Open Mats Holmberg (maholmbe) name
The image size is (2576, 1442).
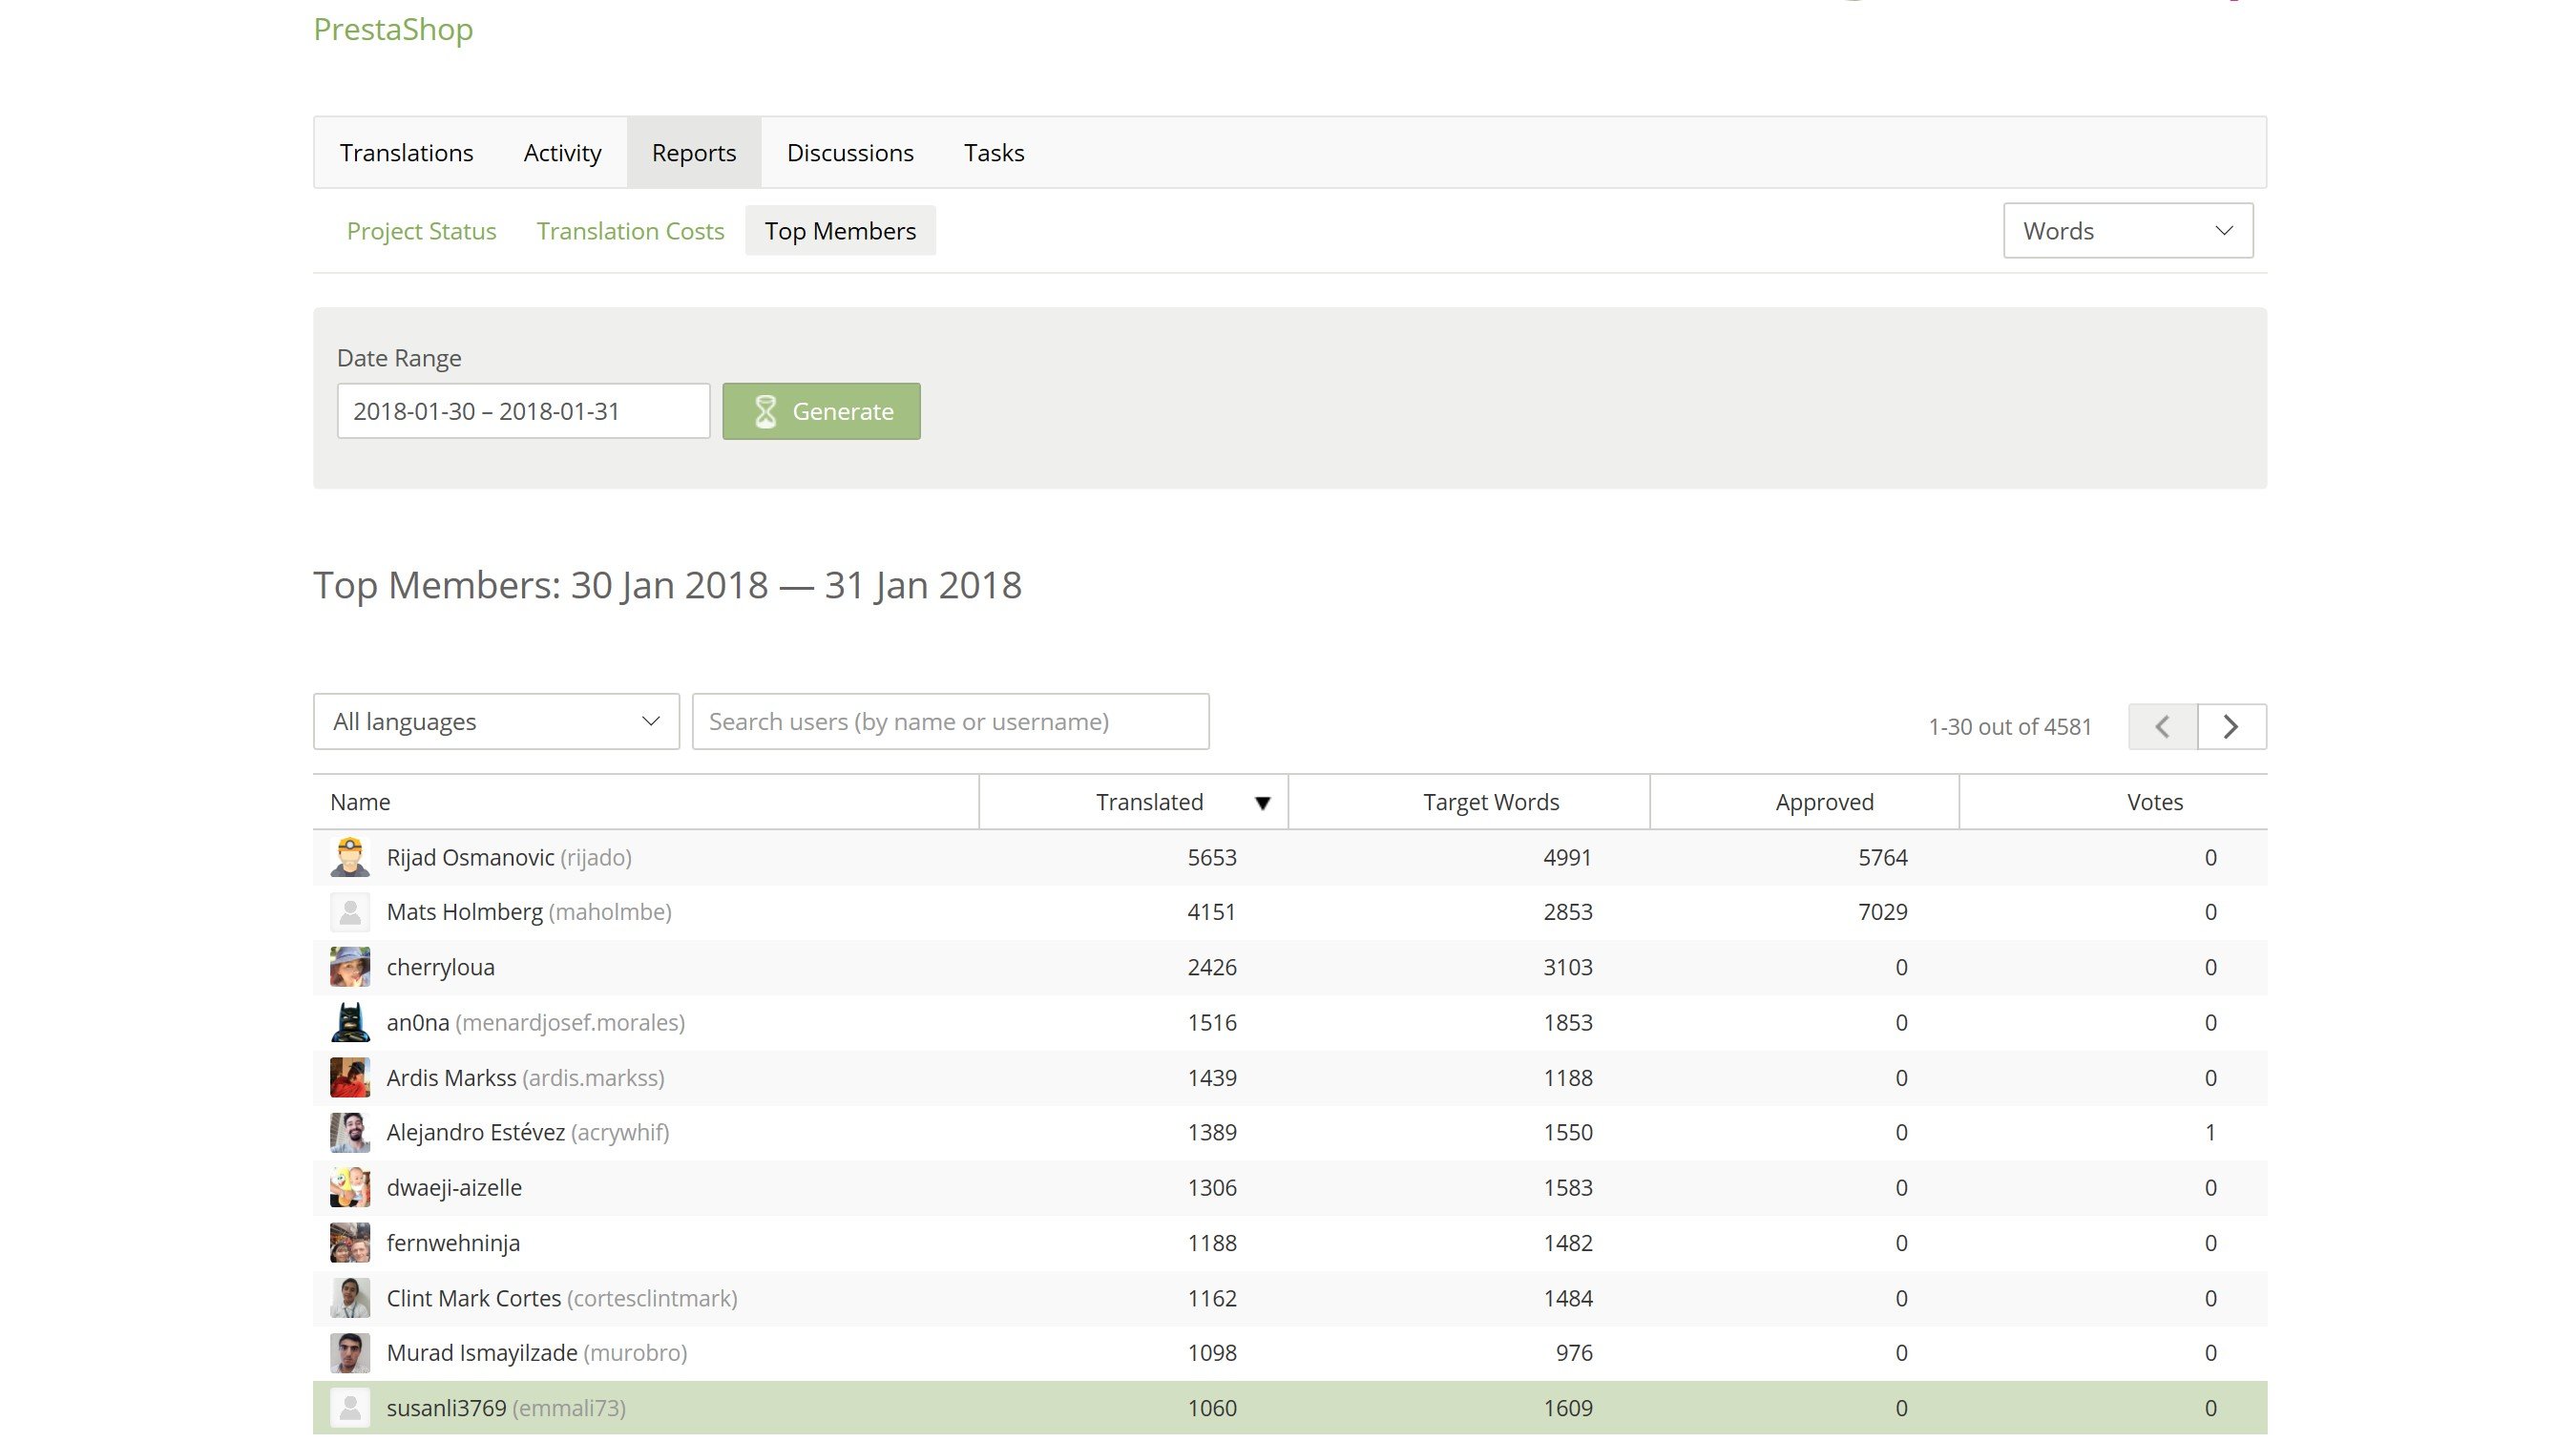(529, 912)
